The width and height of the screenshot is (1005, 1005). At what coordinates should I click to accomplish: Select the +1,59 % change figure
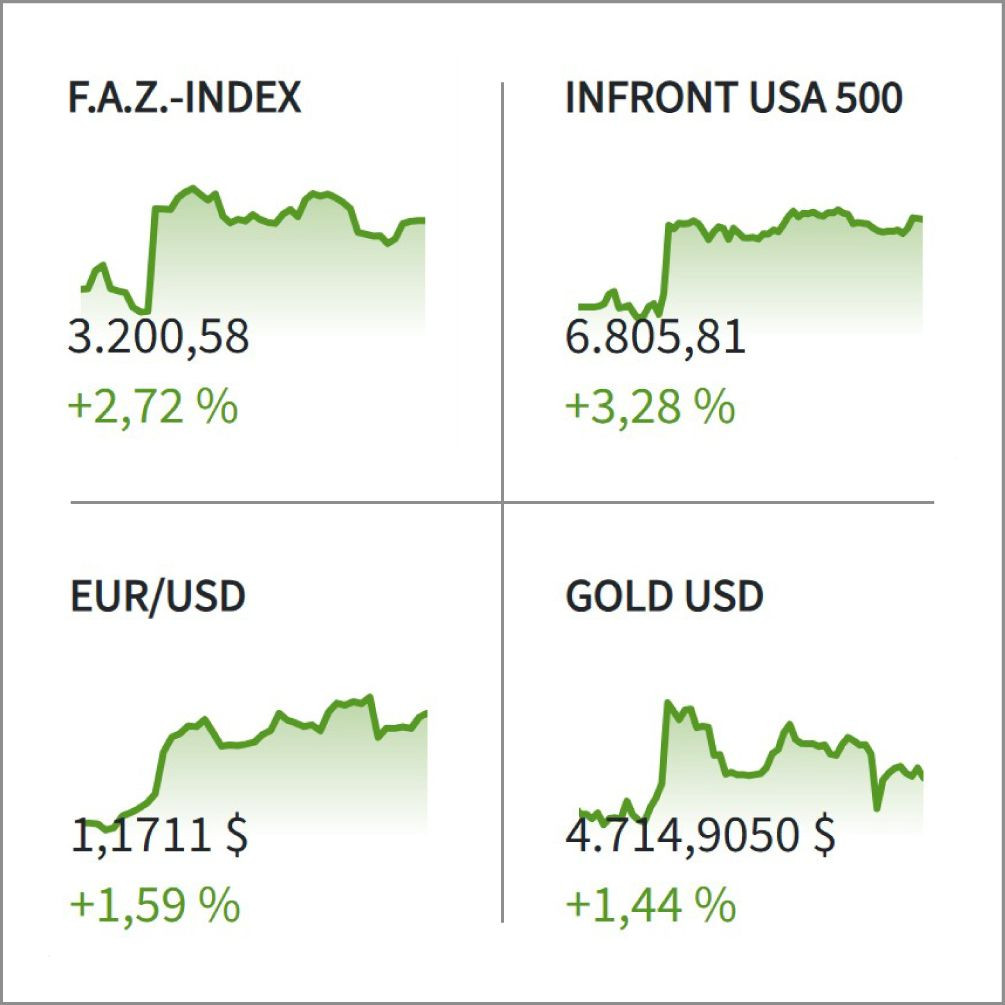tap(154, 905)
